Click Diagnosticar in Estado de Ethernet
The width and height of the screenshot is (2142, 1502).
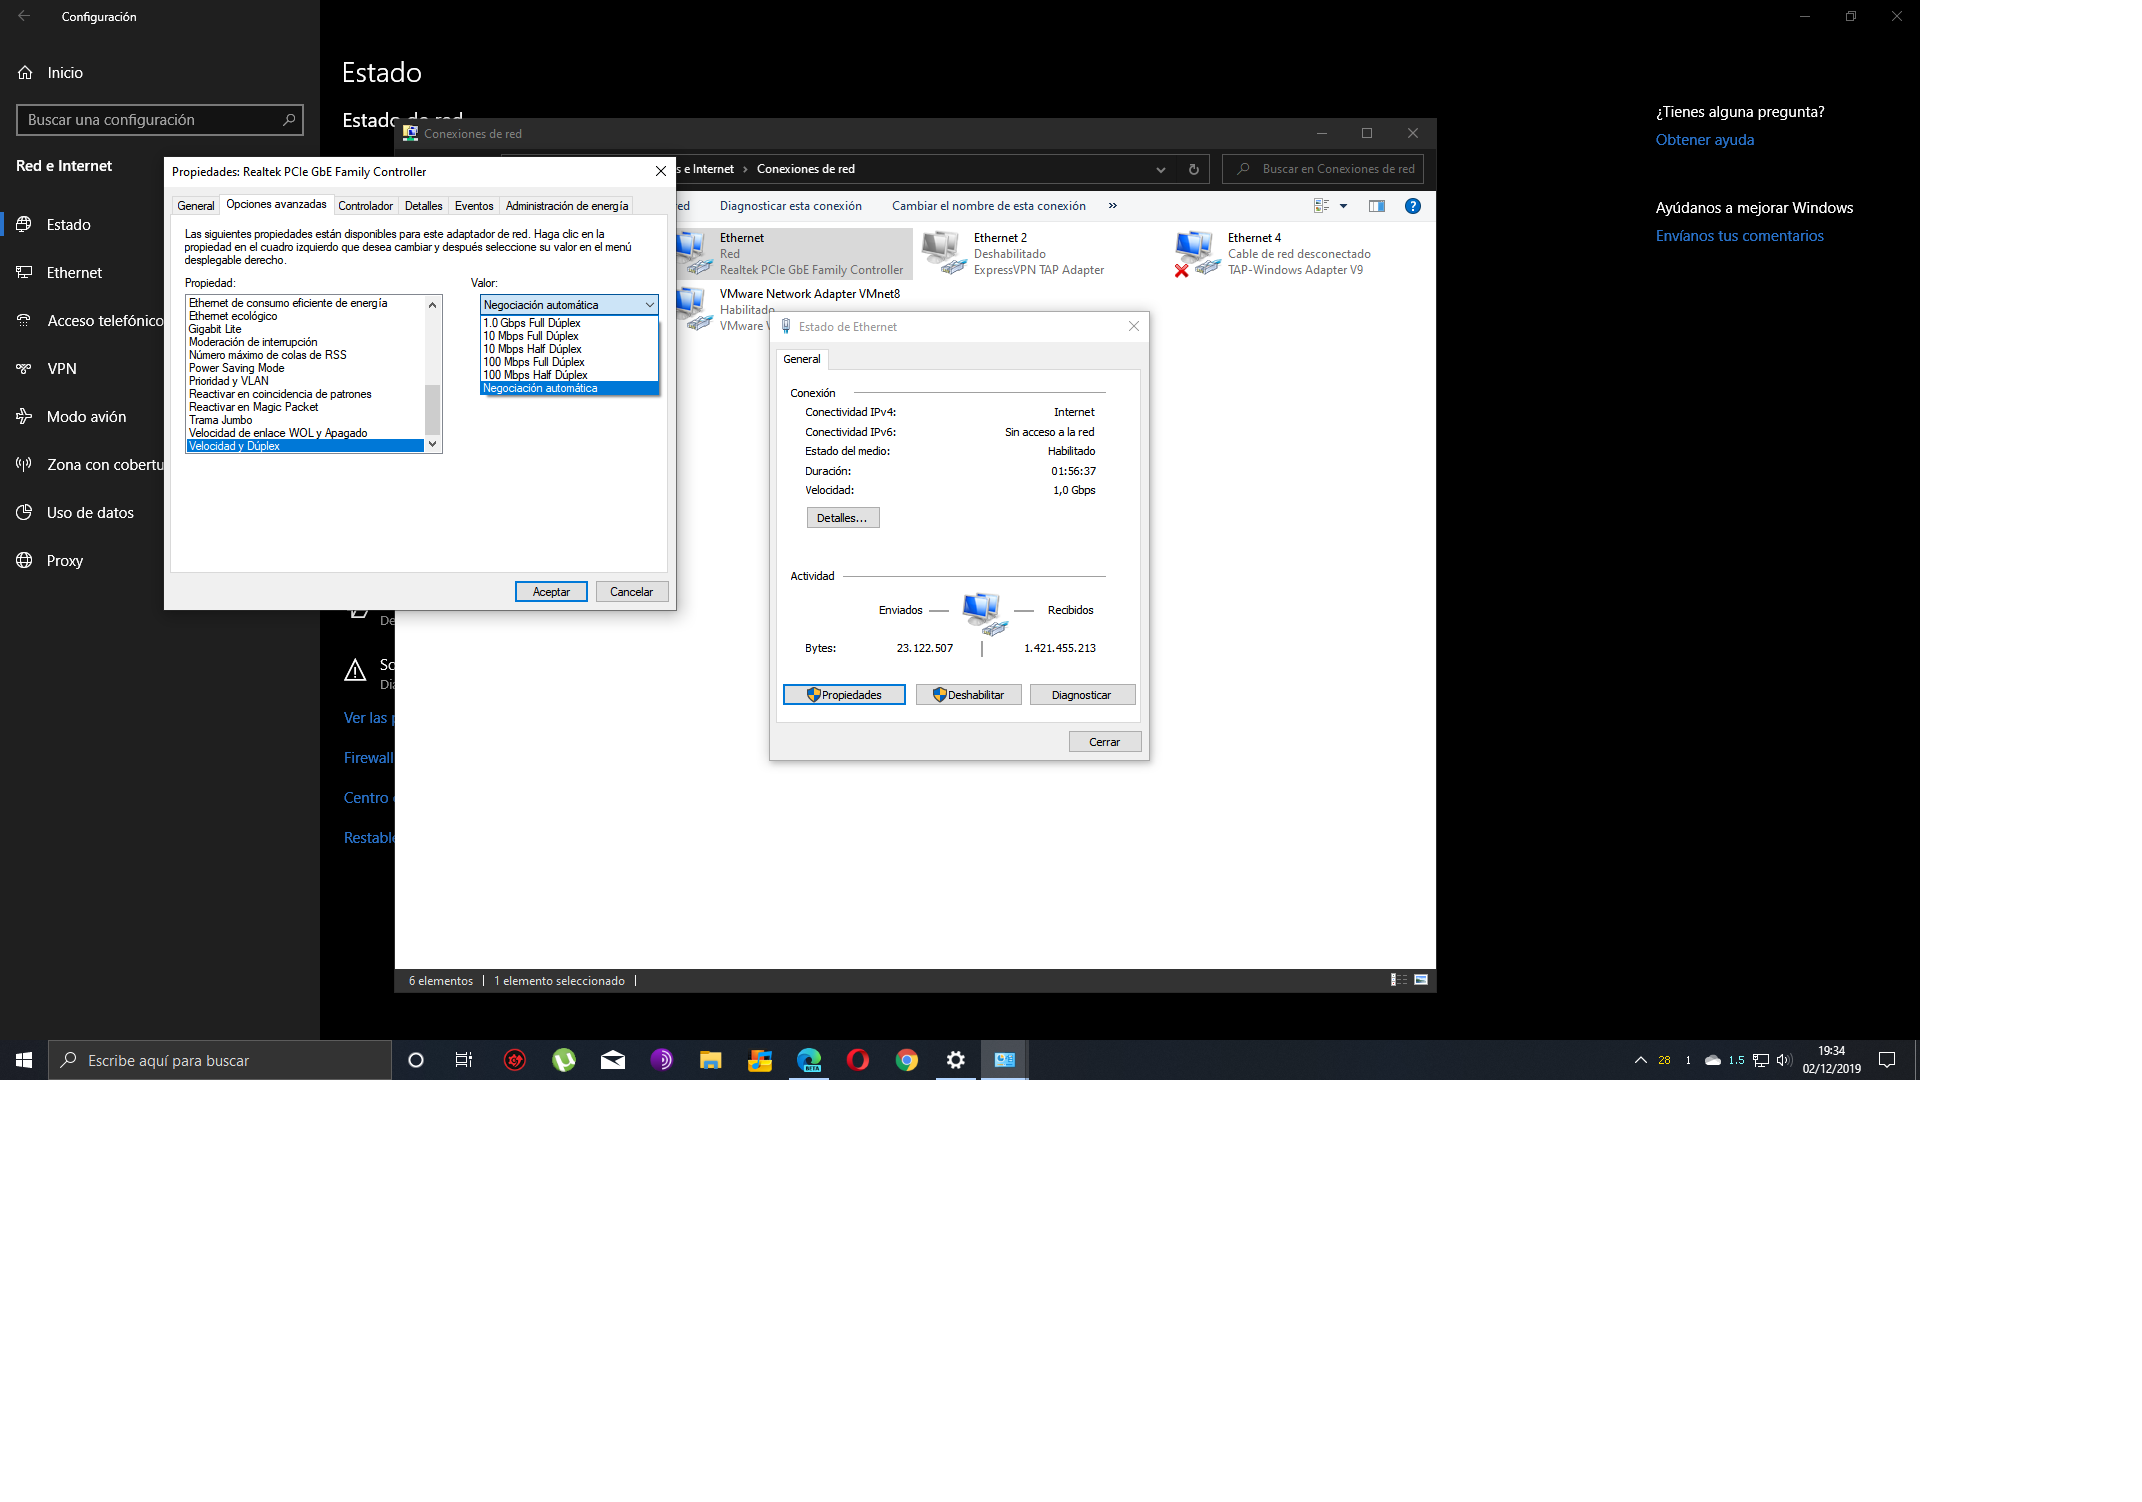(x=1082, y=695)
